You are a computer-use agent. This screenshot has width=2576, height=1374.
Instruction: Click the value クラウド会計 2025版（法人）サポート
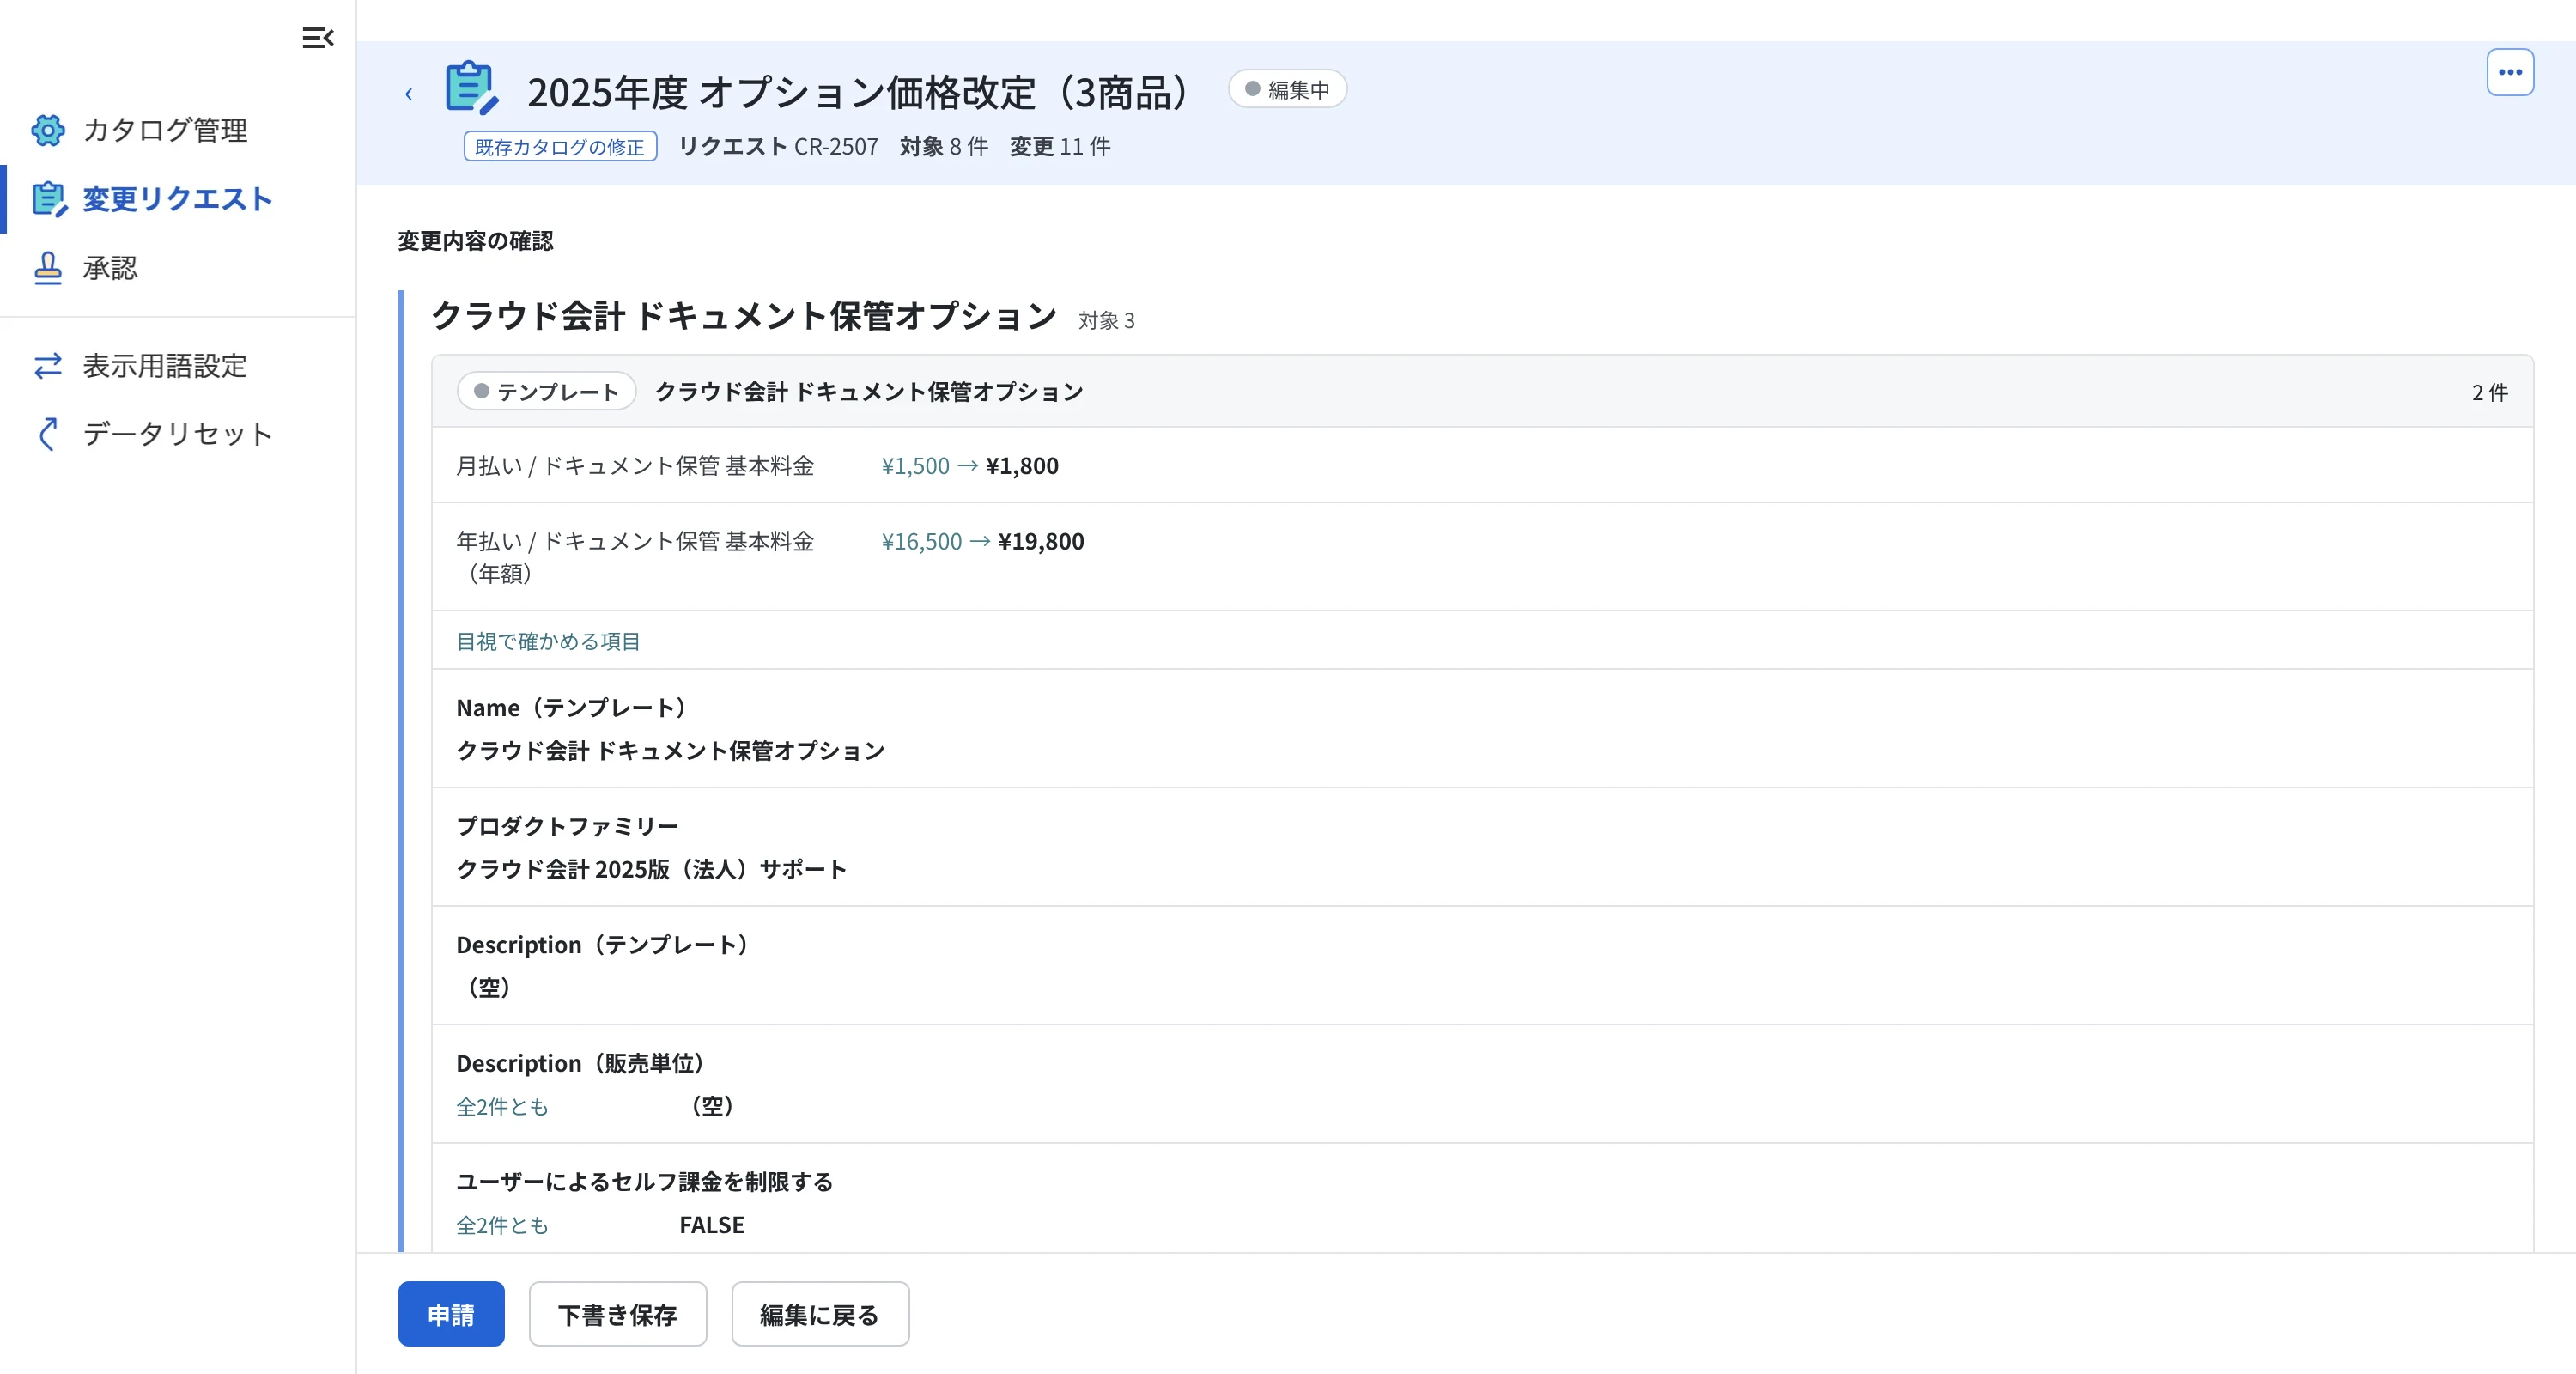point(651,869)
